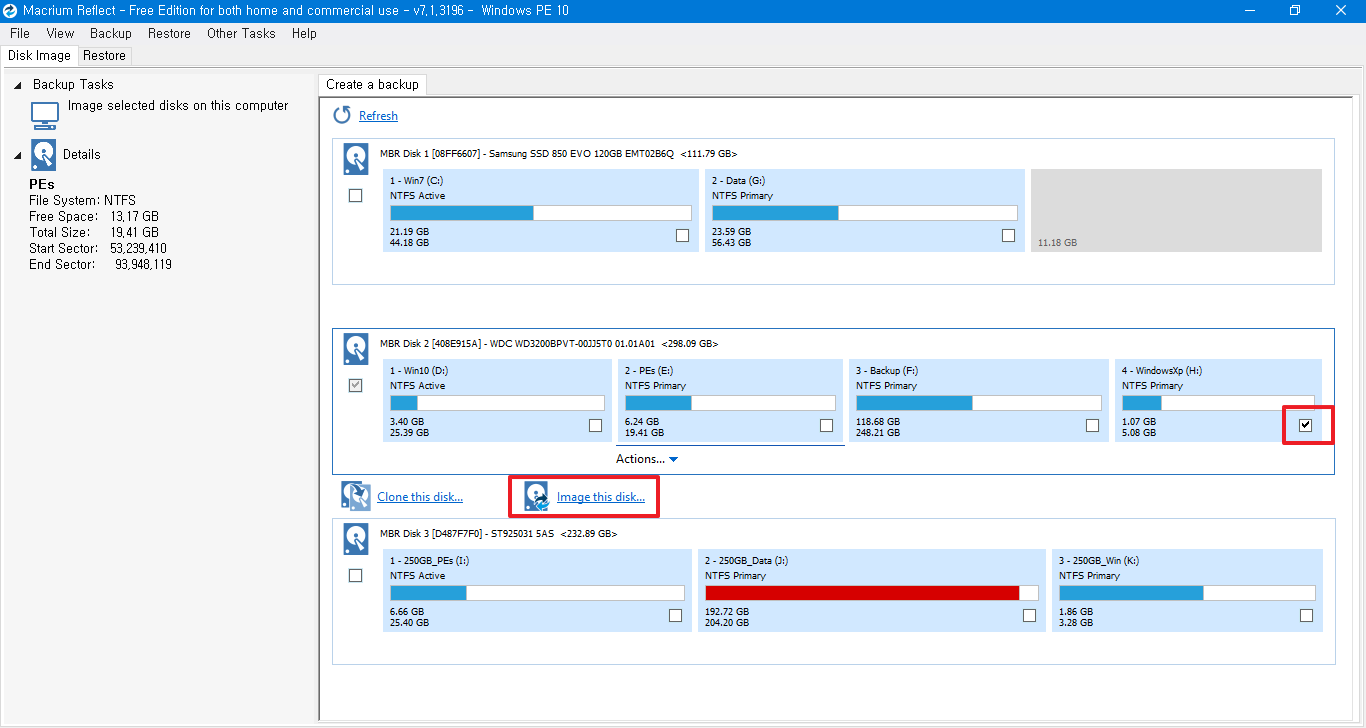Click the MBR Disk 3 ST925031 header text
This screenshot has width=1366, height=728.
499,534
